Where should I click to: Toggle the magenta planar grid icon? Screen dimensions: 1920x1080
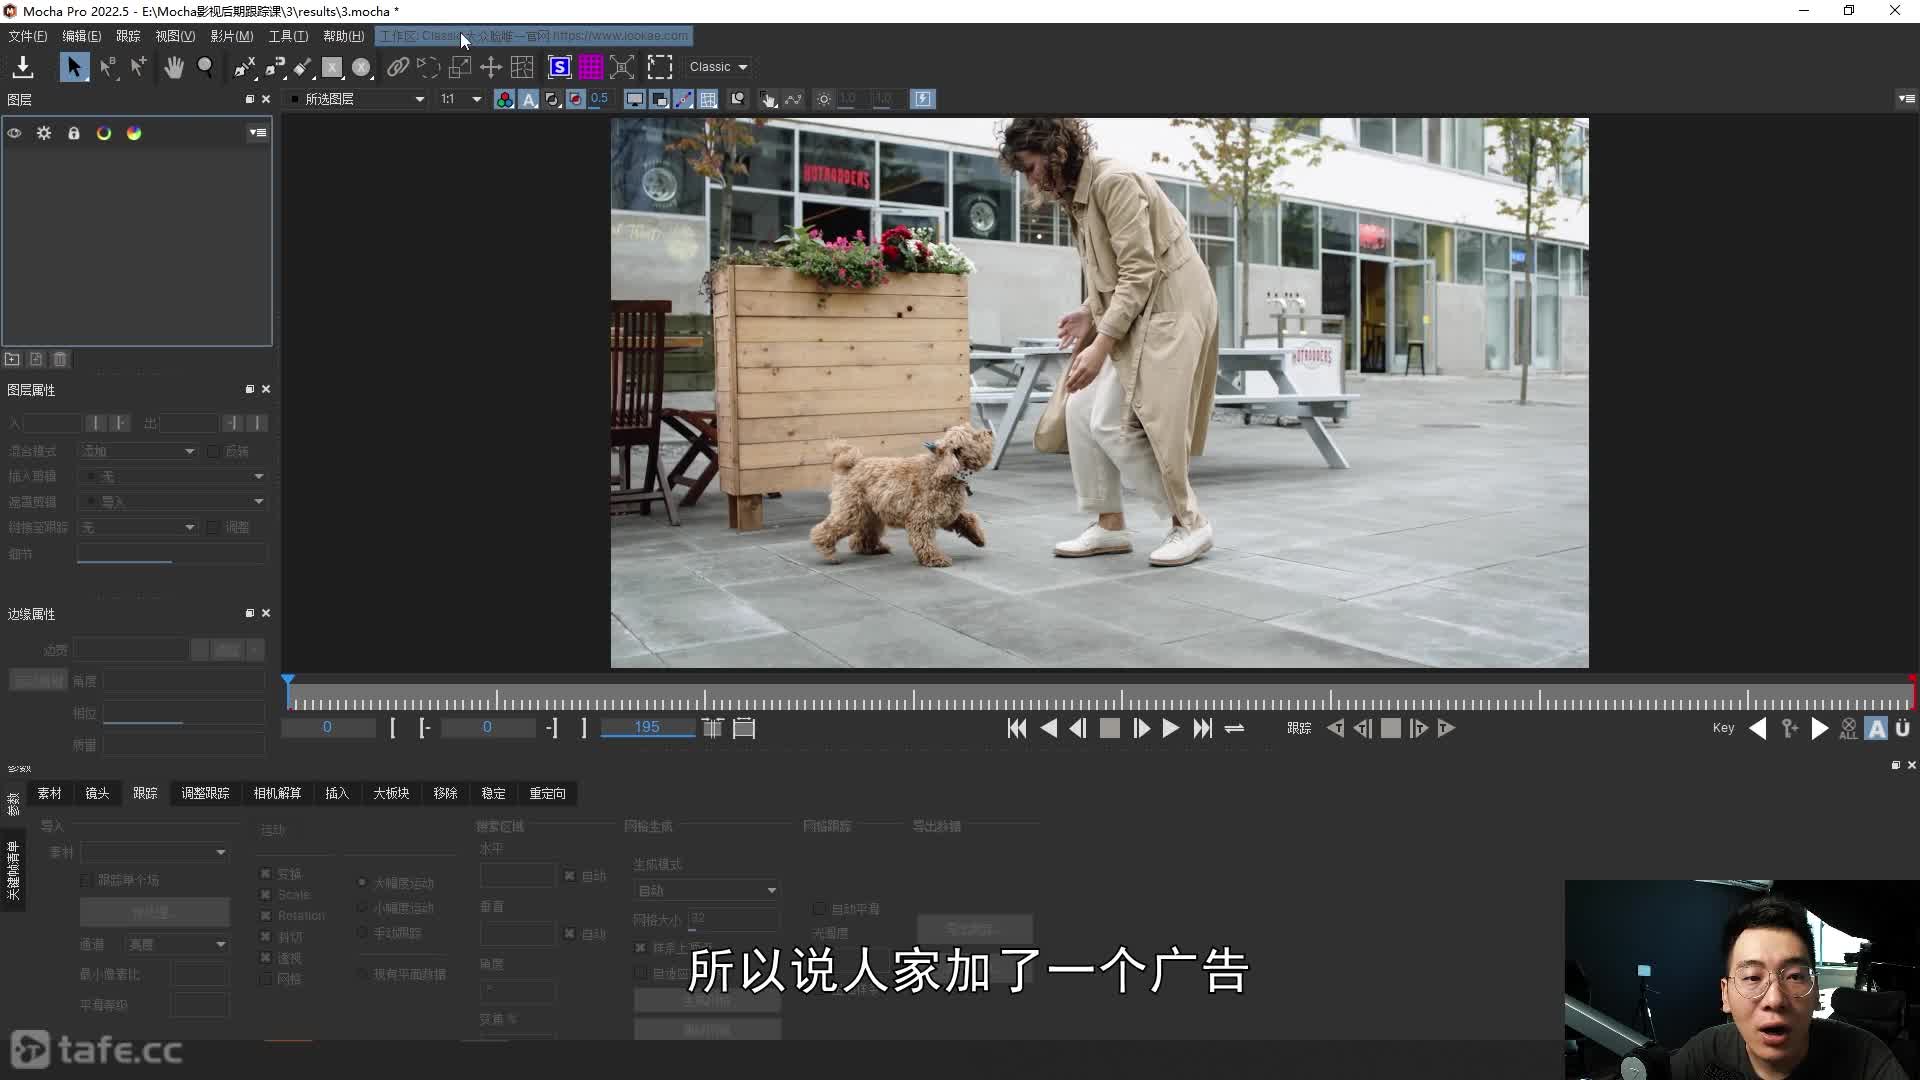click(591, 67)
